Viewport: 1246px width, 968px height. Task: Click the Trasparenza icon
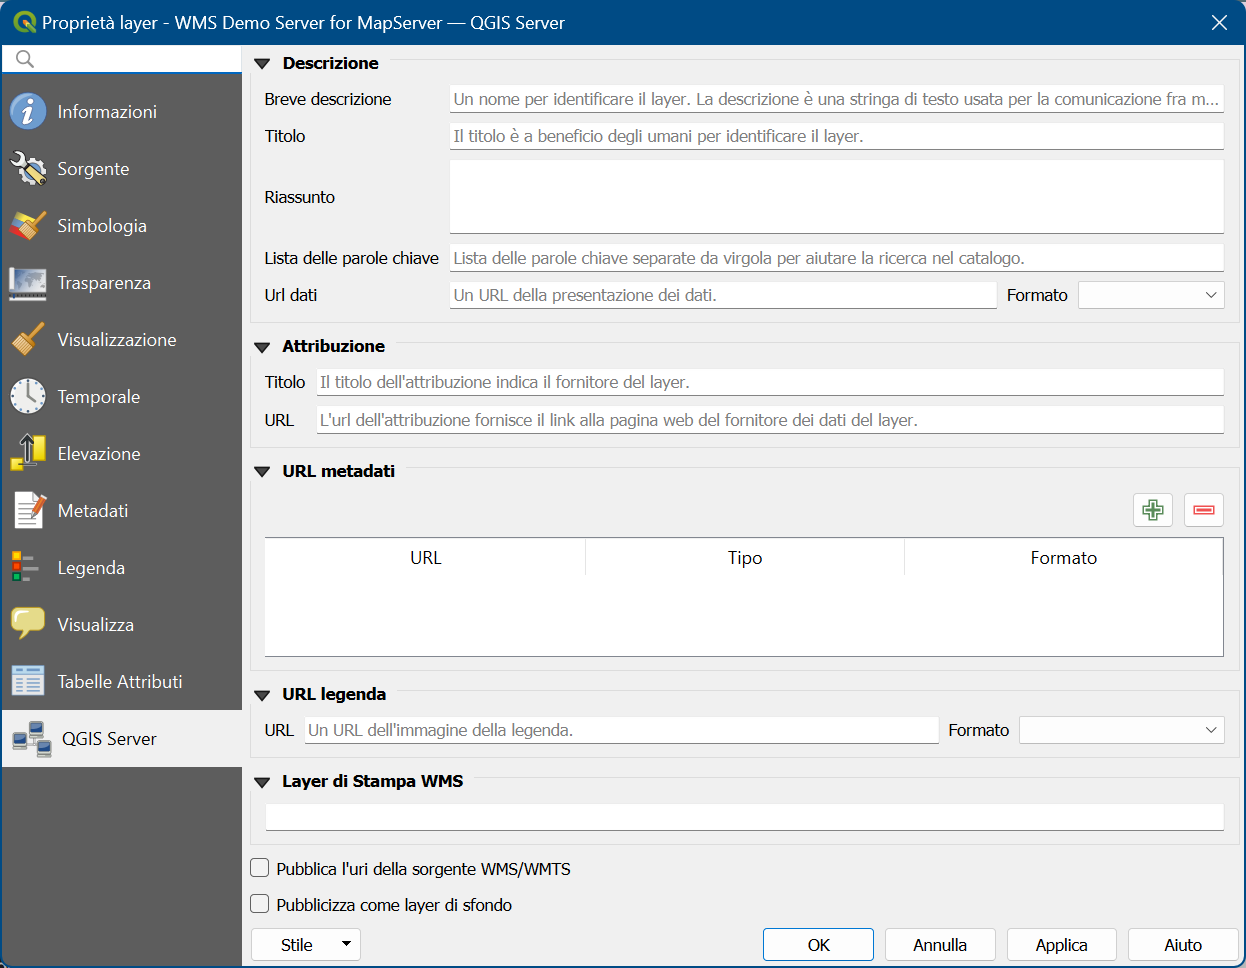[x=28, y=282]
